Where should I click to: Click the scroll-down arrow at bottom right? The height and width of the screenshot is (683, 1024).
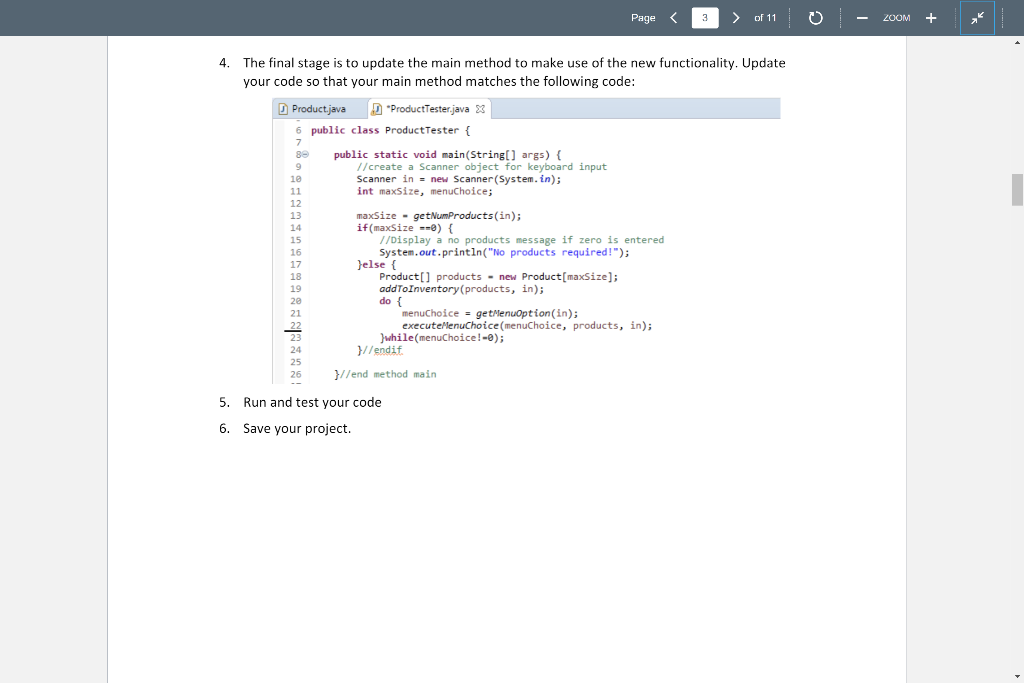(1016, 675)
